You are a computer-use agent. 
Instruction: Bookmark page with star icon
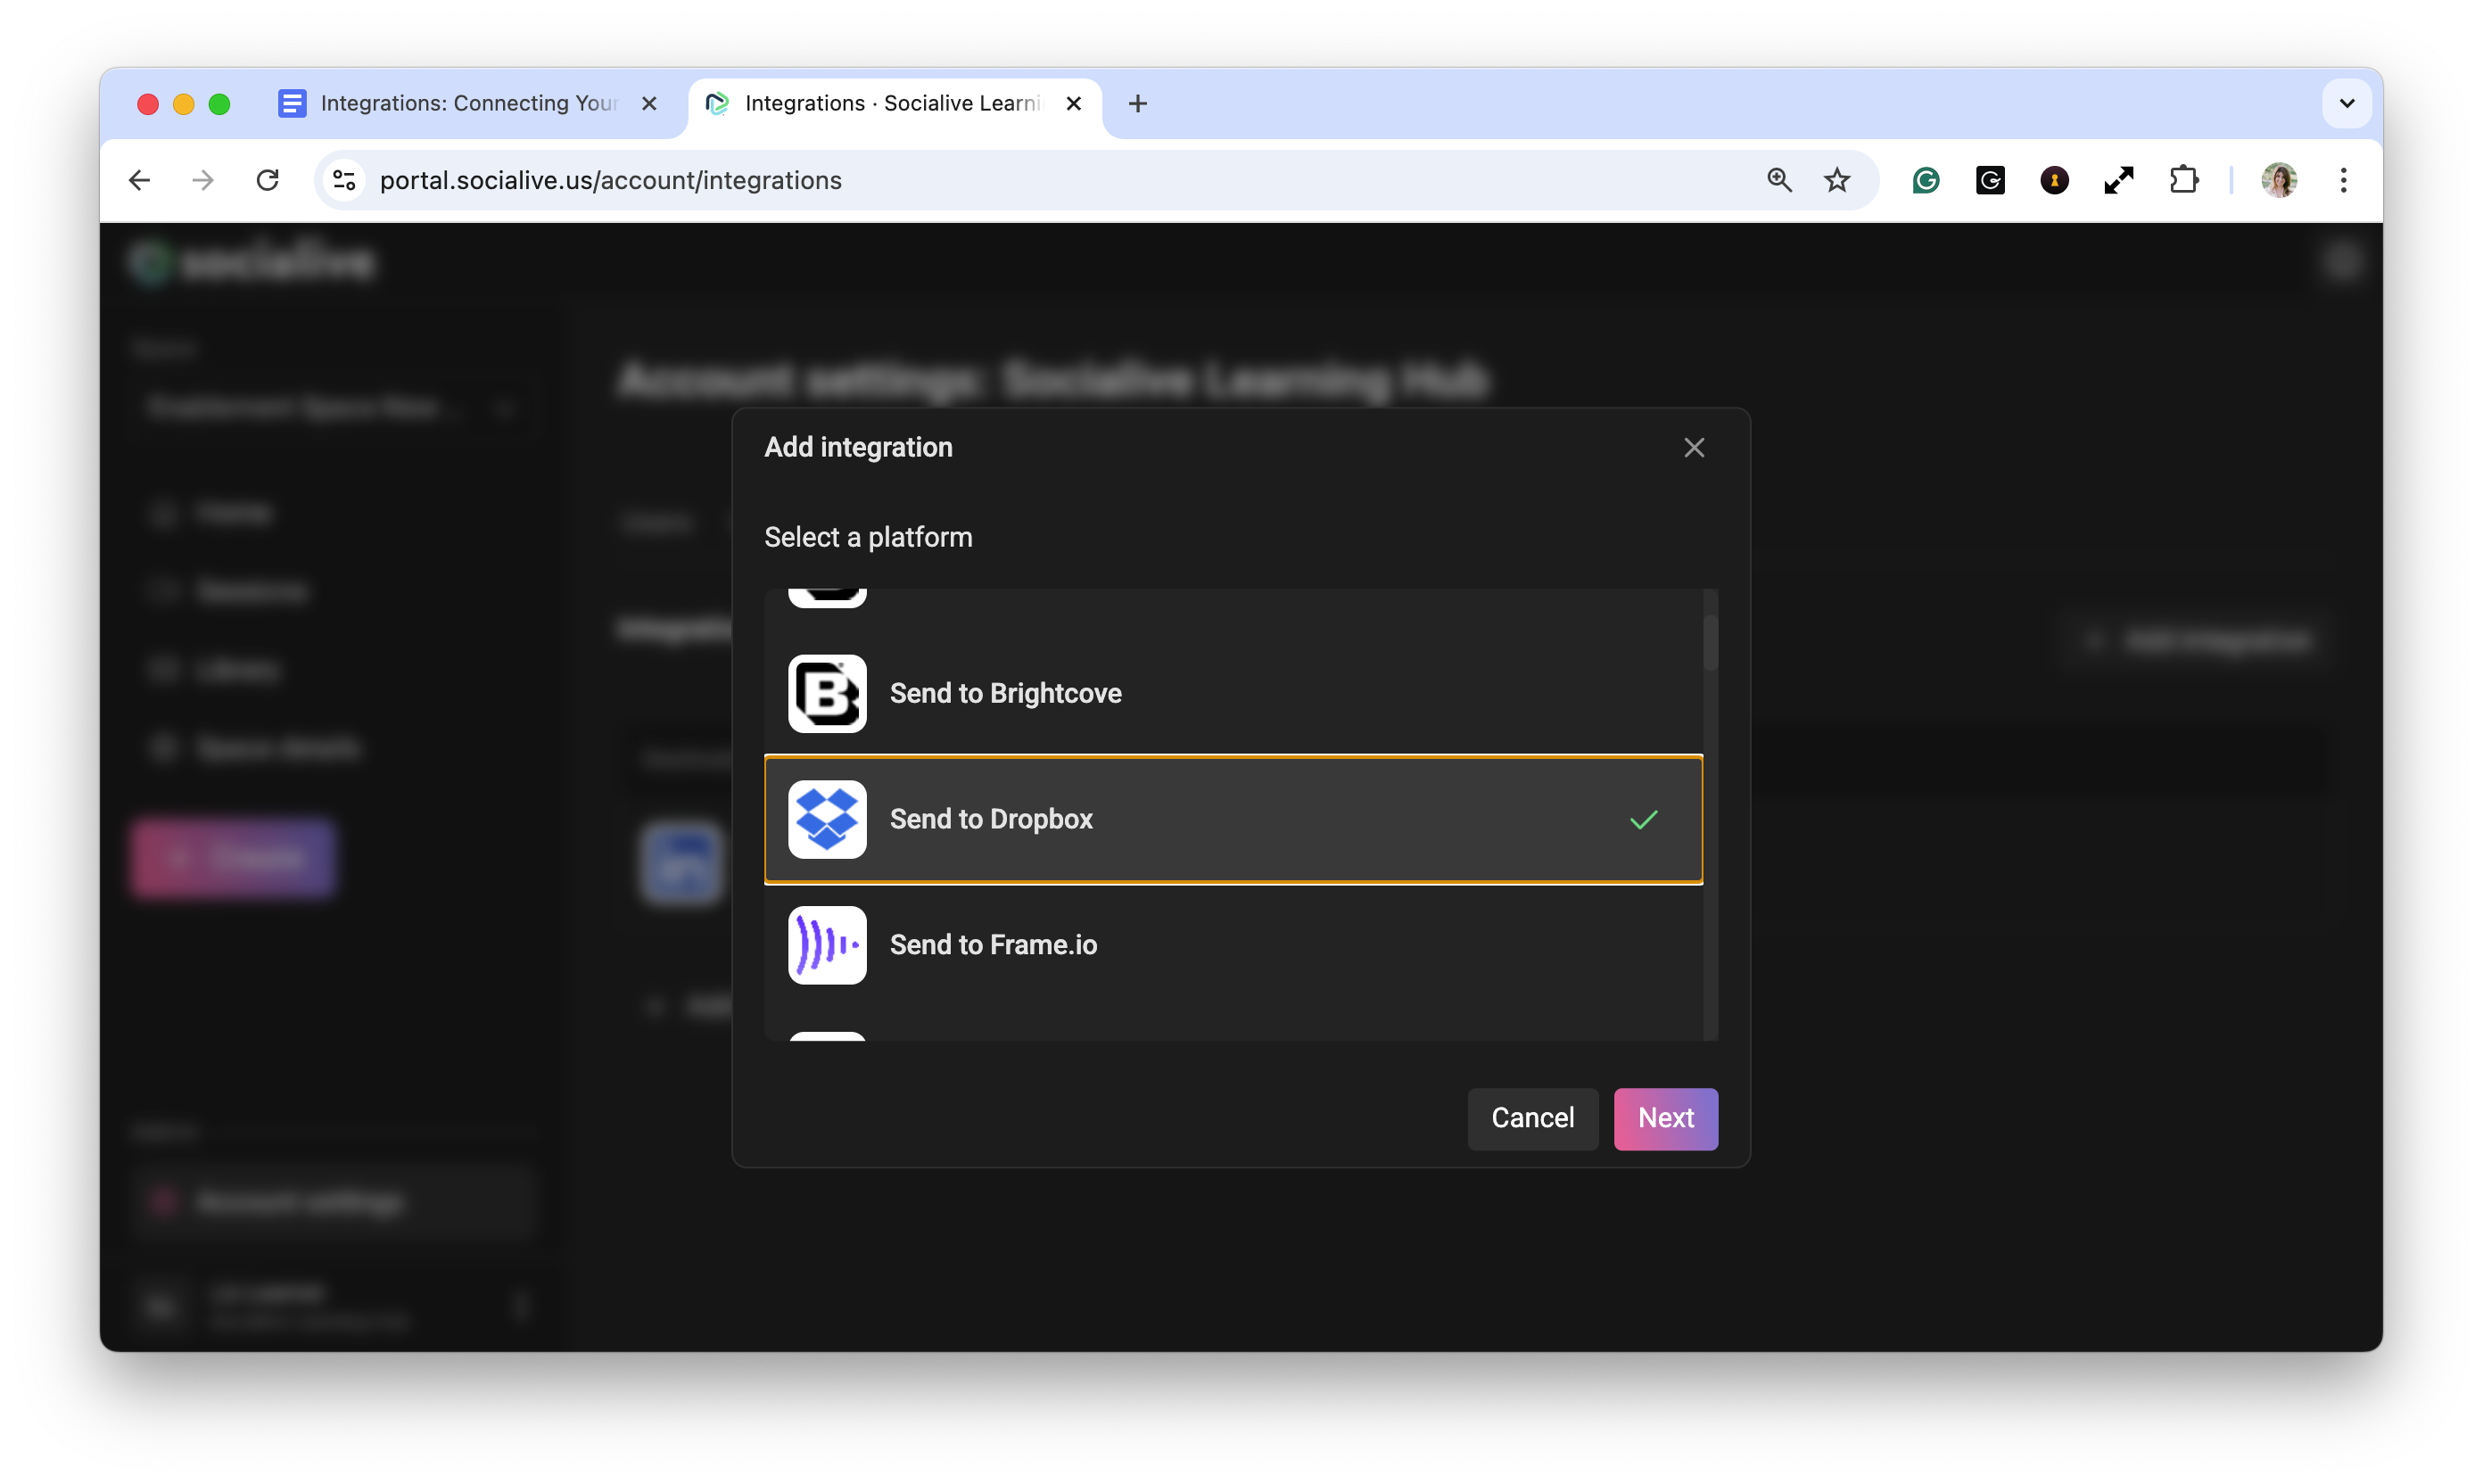[x=1837, y=180]
